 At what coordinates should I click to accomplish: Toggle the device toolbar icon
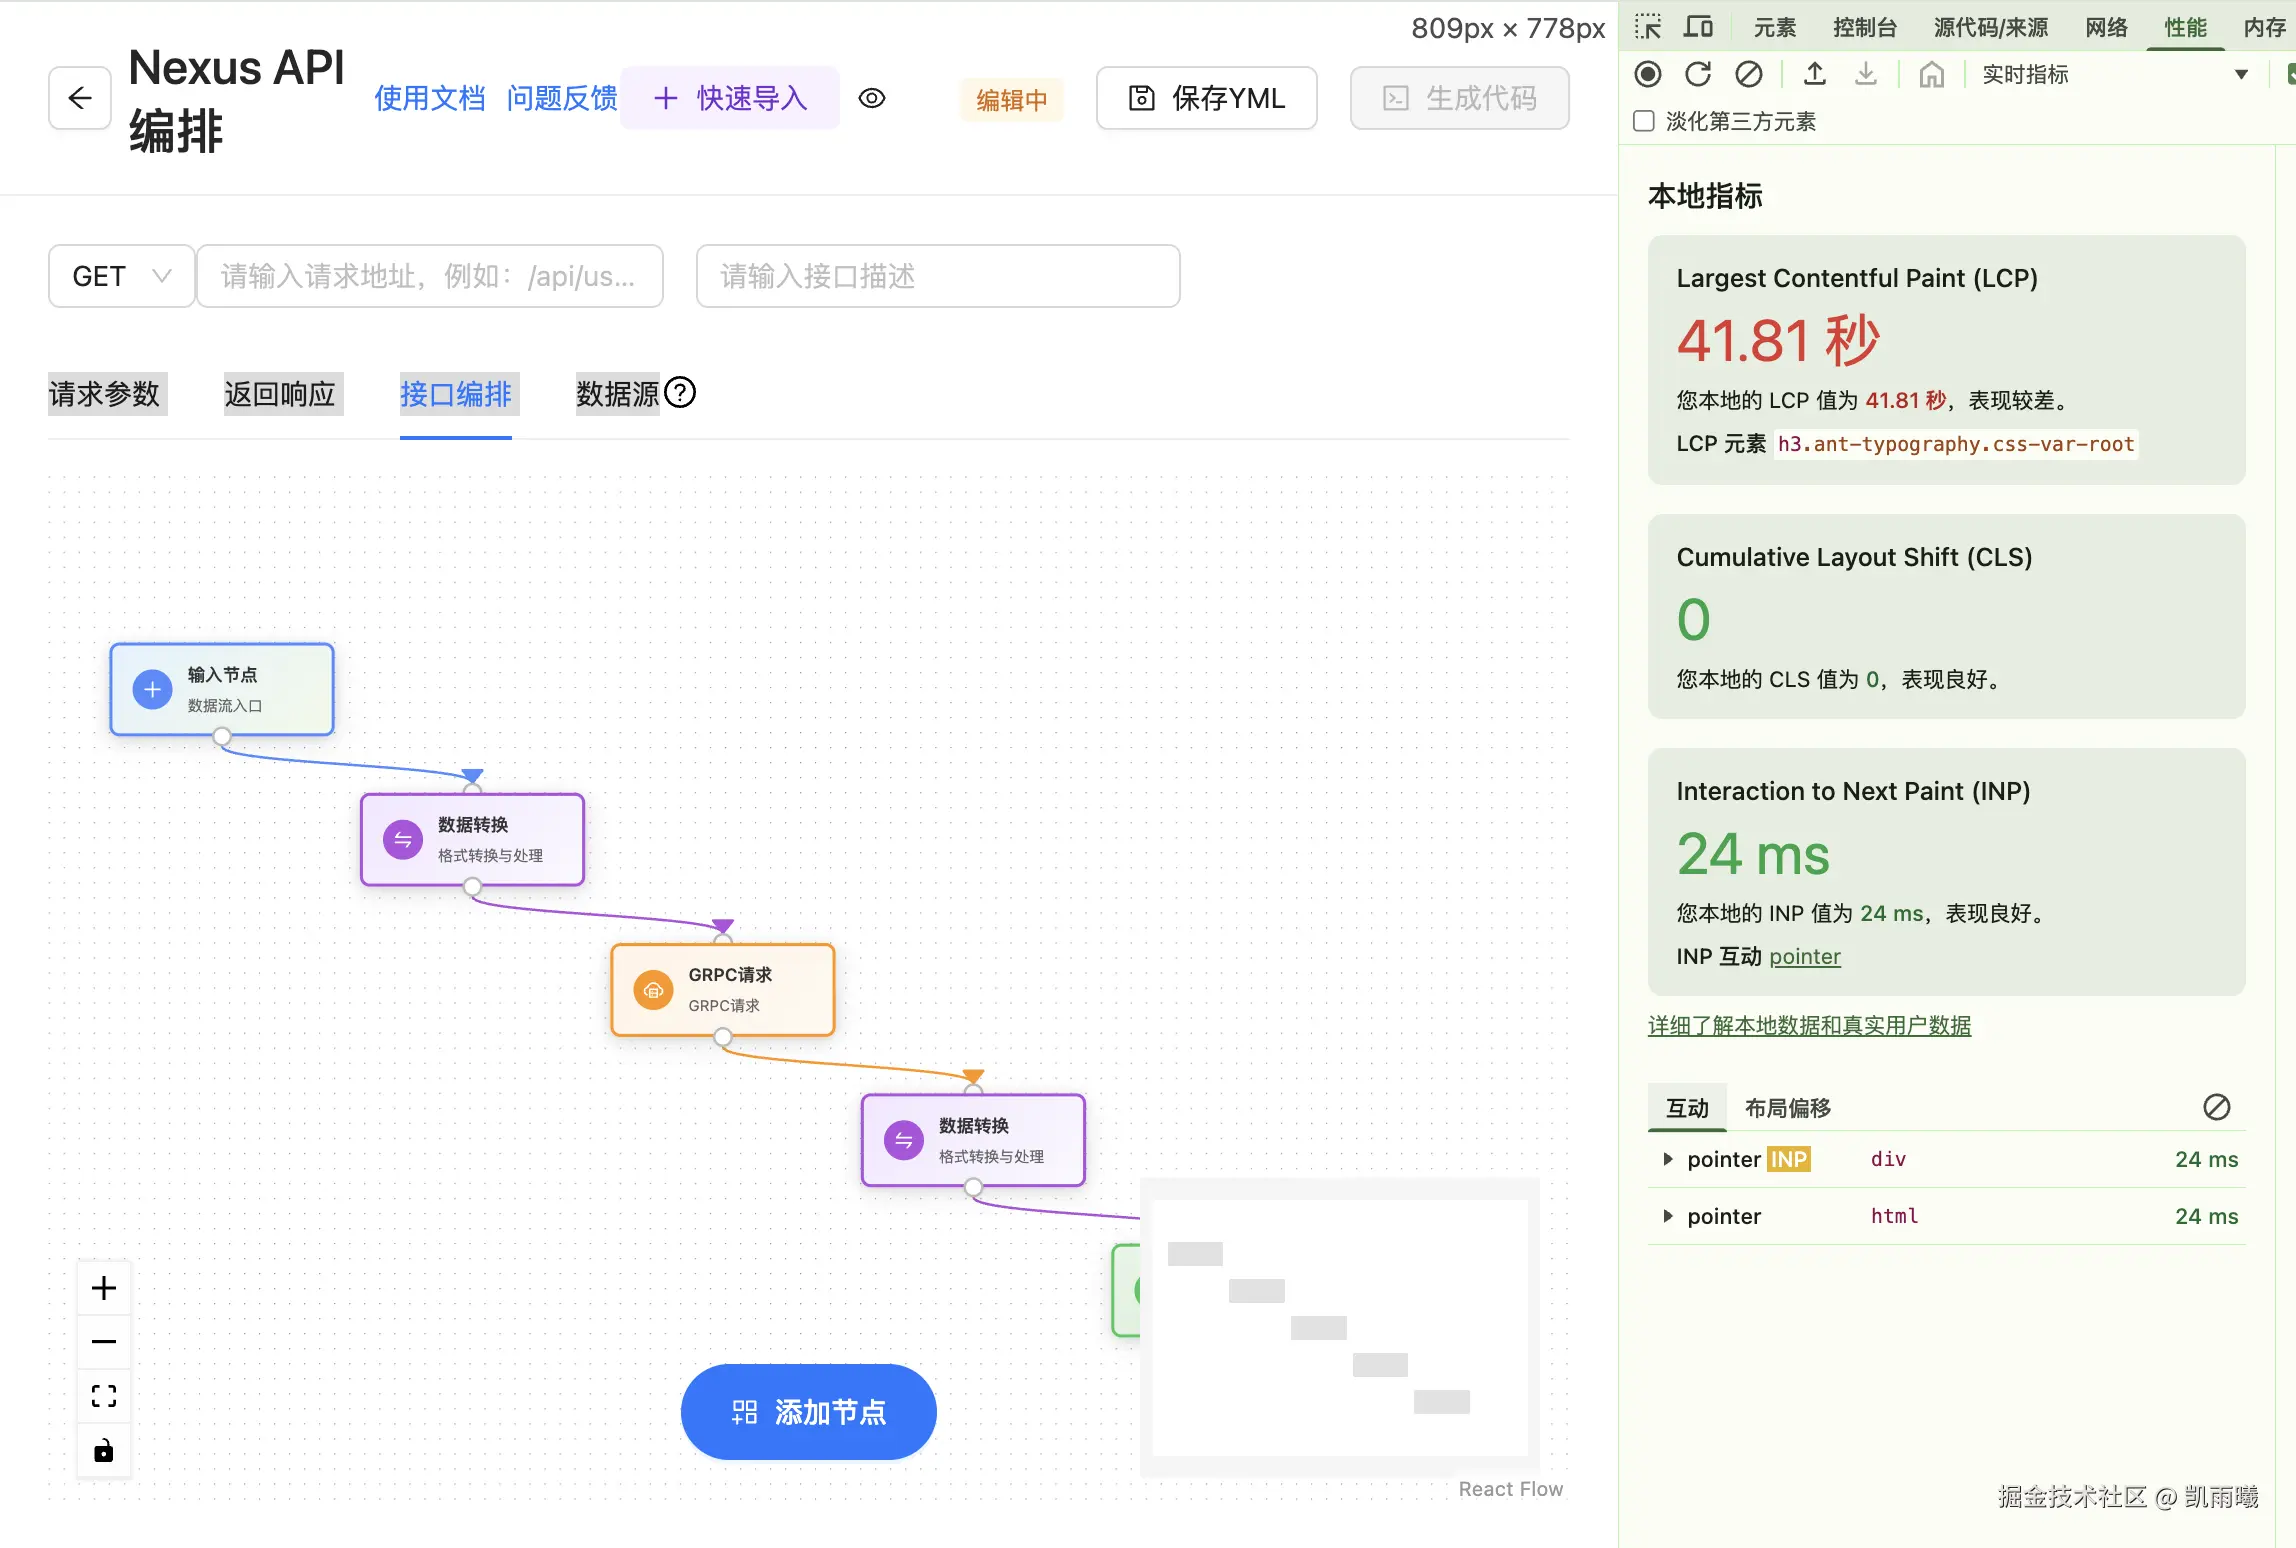tap(1698, 27)
